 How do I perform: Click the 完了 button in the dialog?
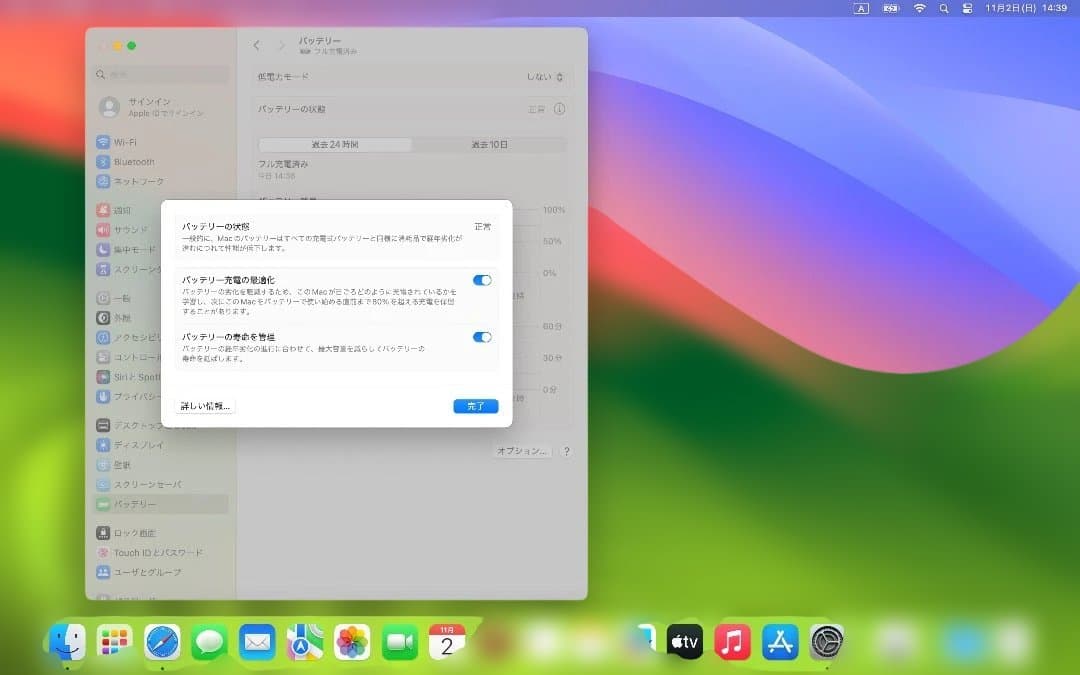pyautogui.click(x=475, y=406)
